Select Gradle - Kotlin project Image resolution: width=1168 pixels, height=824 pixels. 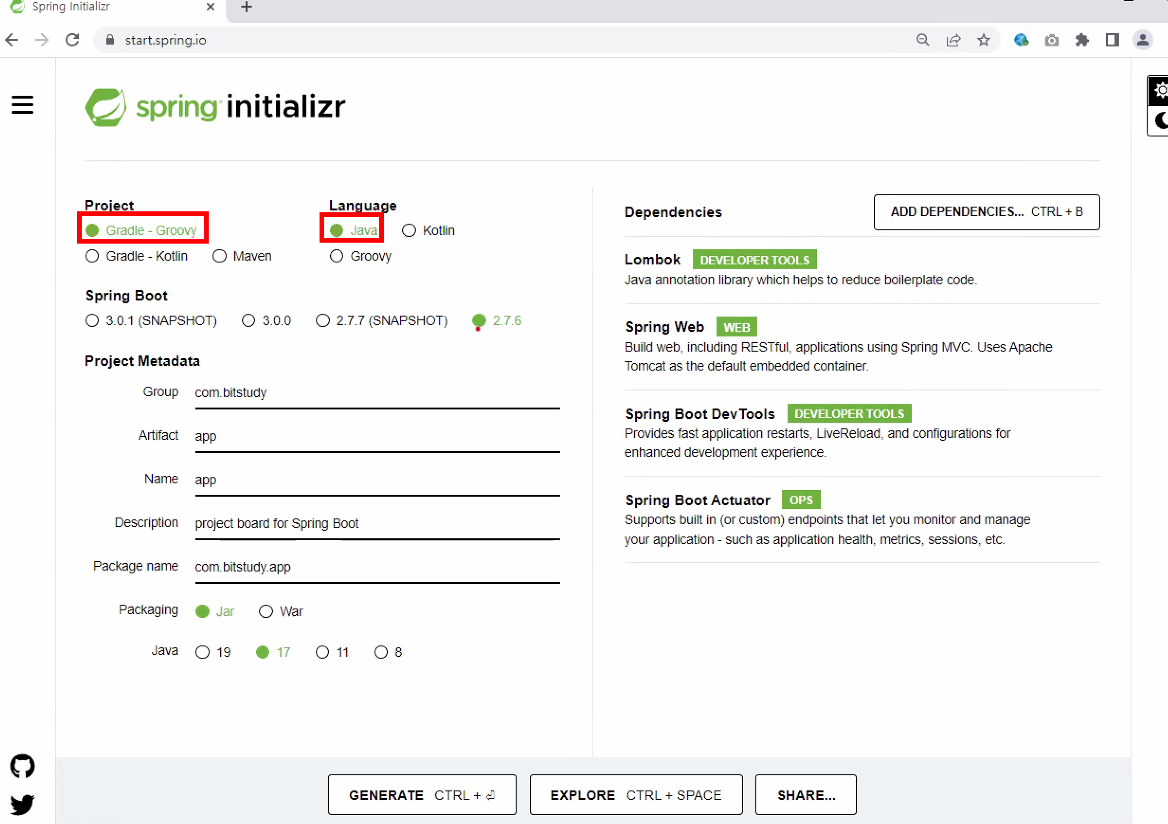click(x=137, y=256)
